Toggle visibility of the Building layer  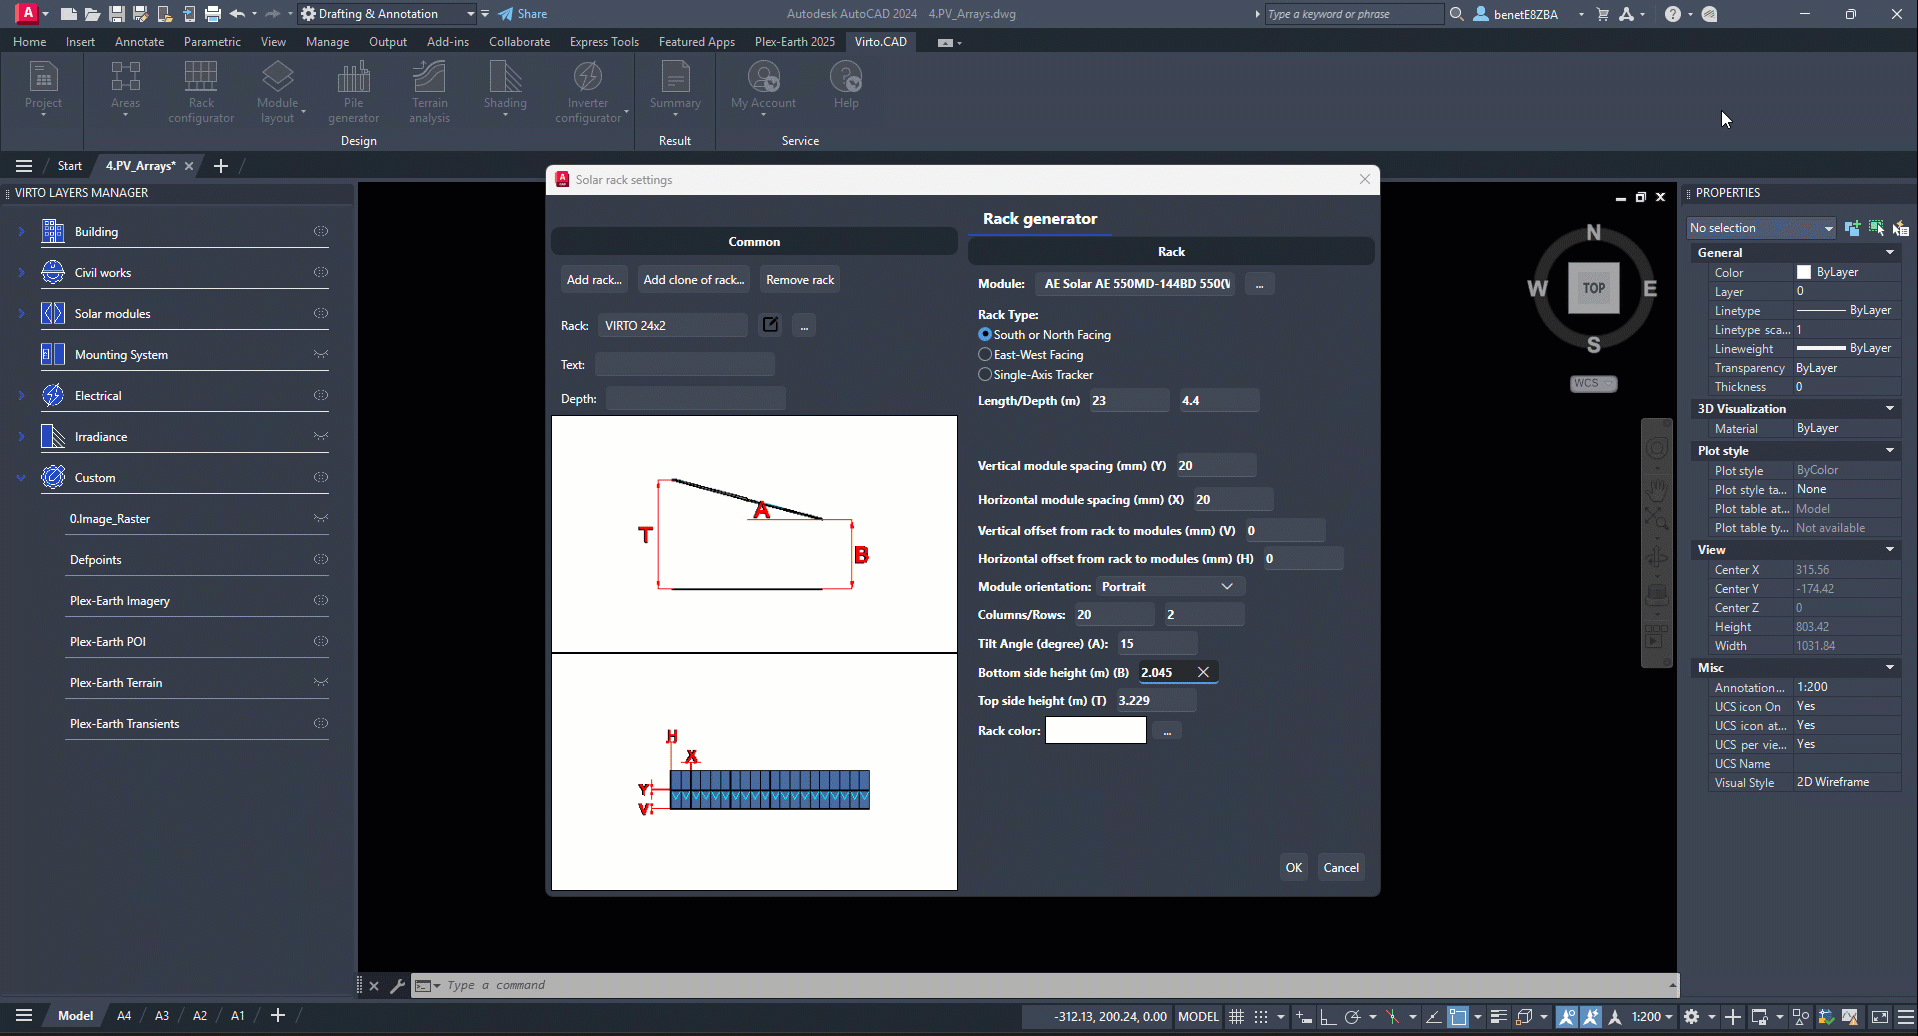(x=321, y=231)
